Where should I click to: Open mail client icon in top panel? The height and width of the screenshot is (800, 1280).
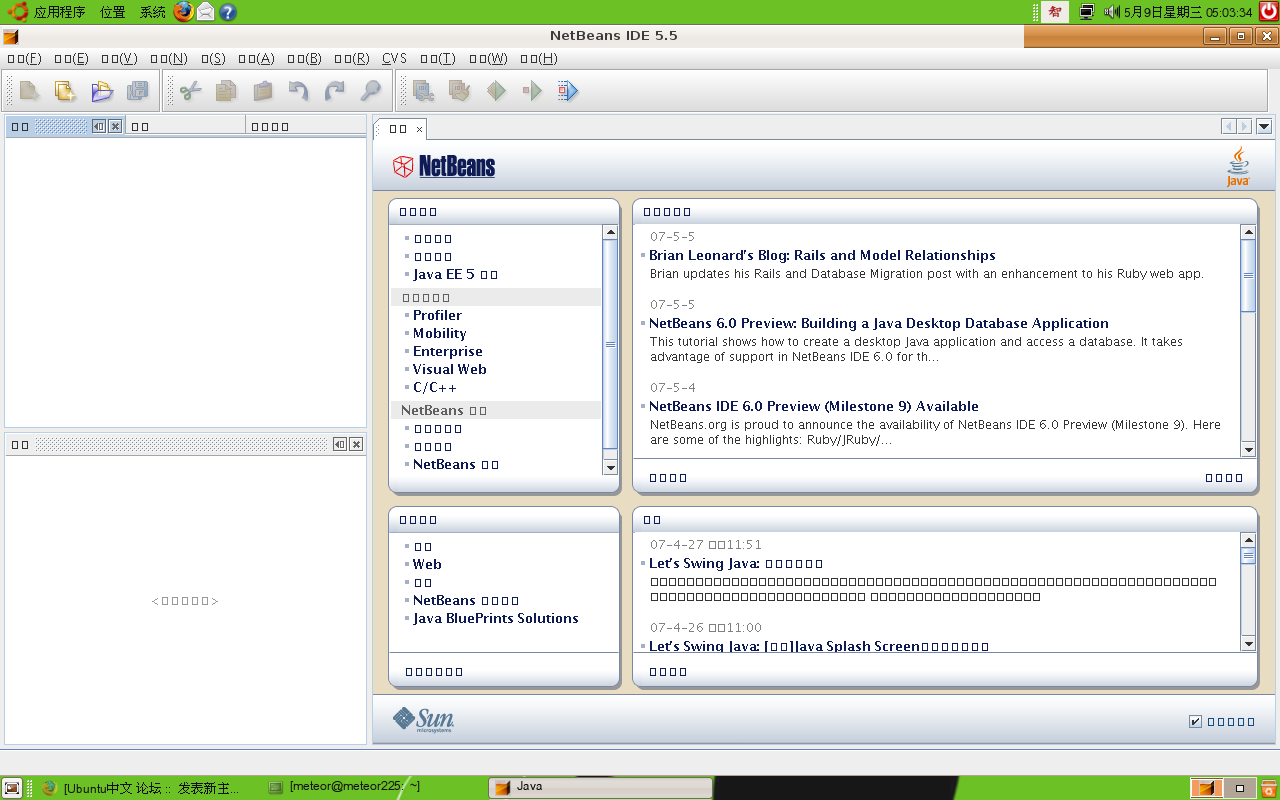(206, 12)
